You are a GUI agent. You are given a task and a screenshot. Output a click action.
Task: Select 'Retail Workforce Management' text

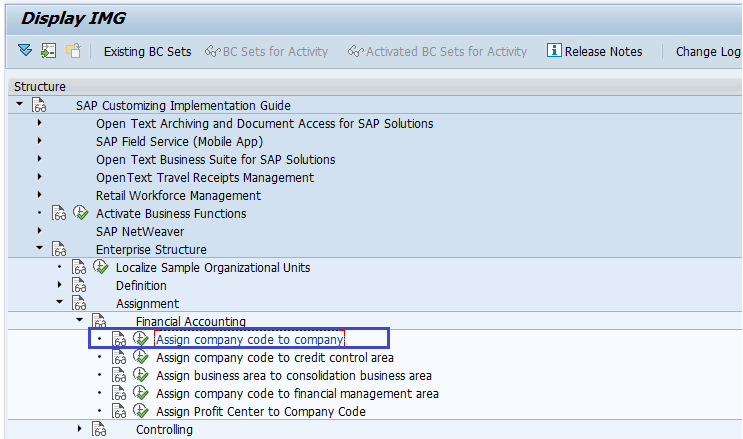tap(178, 195)
